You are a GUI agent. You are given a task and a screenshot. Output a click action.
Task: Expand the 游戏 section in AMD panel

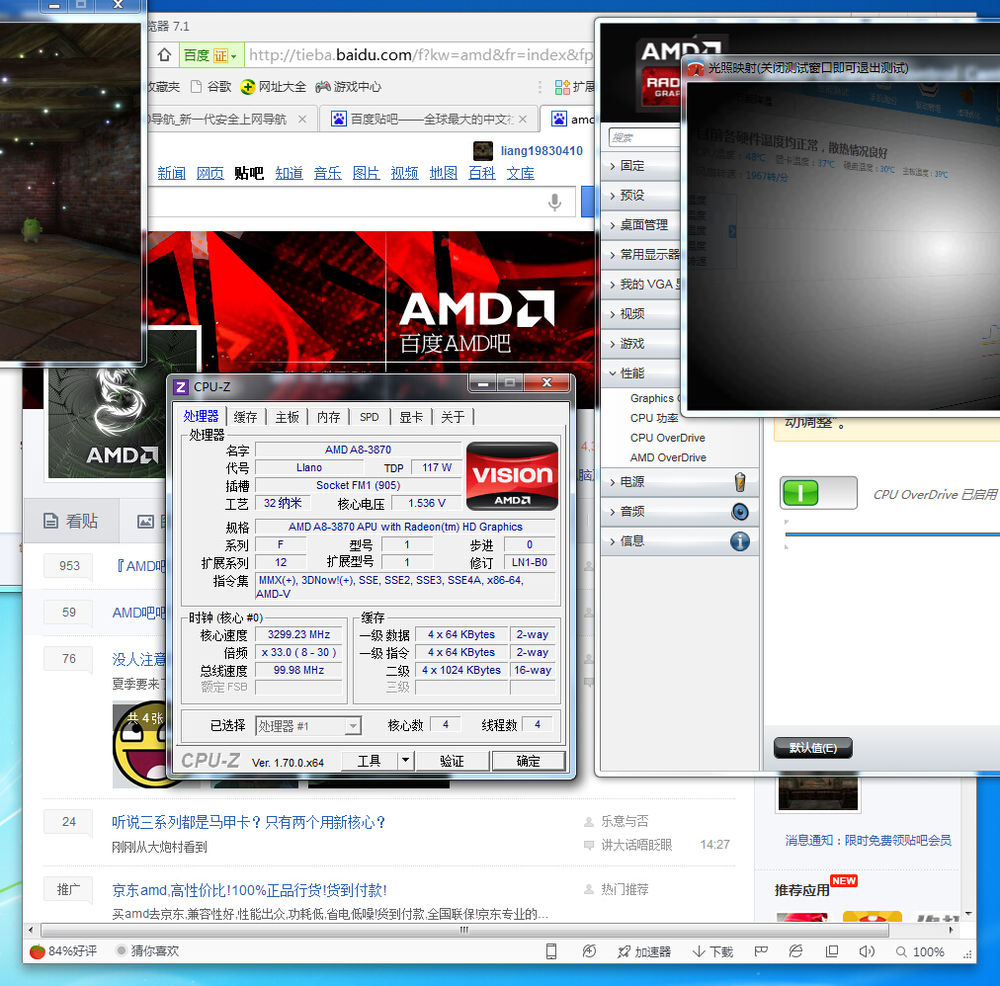[x=641, y=344]
